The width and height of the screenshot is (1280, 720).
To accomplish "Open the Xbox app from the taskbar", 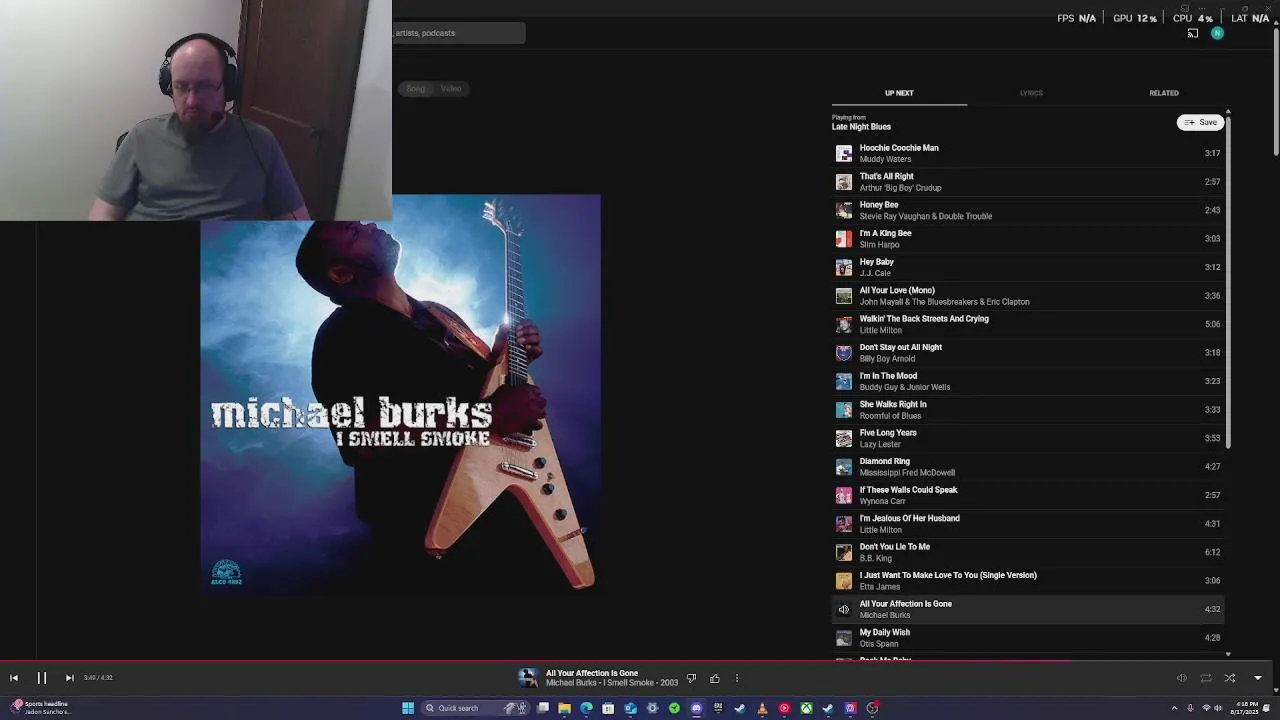I will (x=806, y=708).
